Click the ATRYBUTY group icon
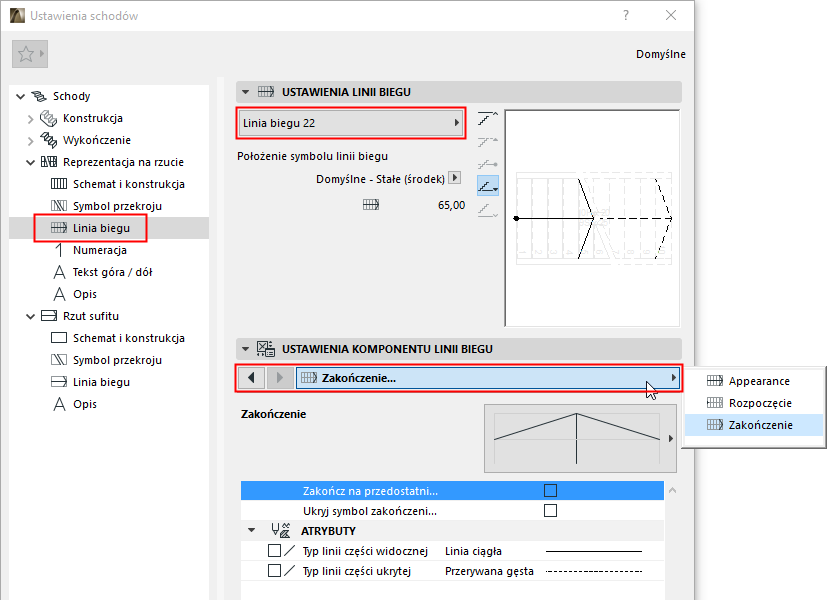Viewport: 827px width, 600px height. [281, 530]
